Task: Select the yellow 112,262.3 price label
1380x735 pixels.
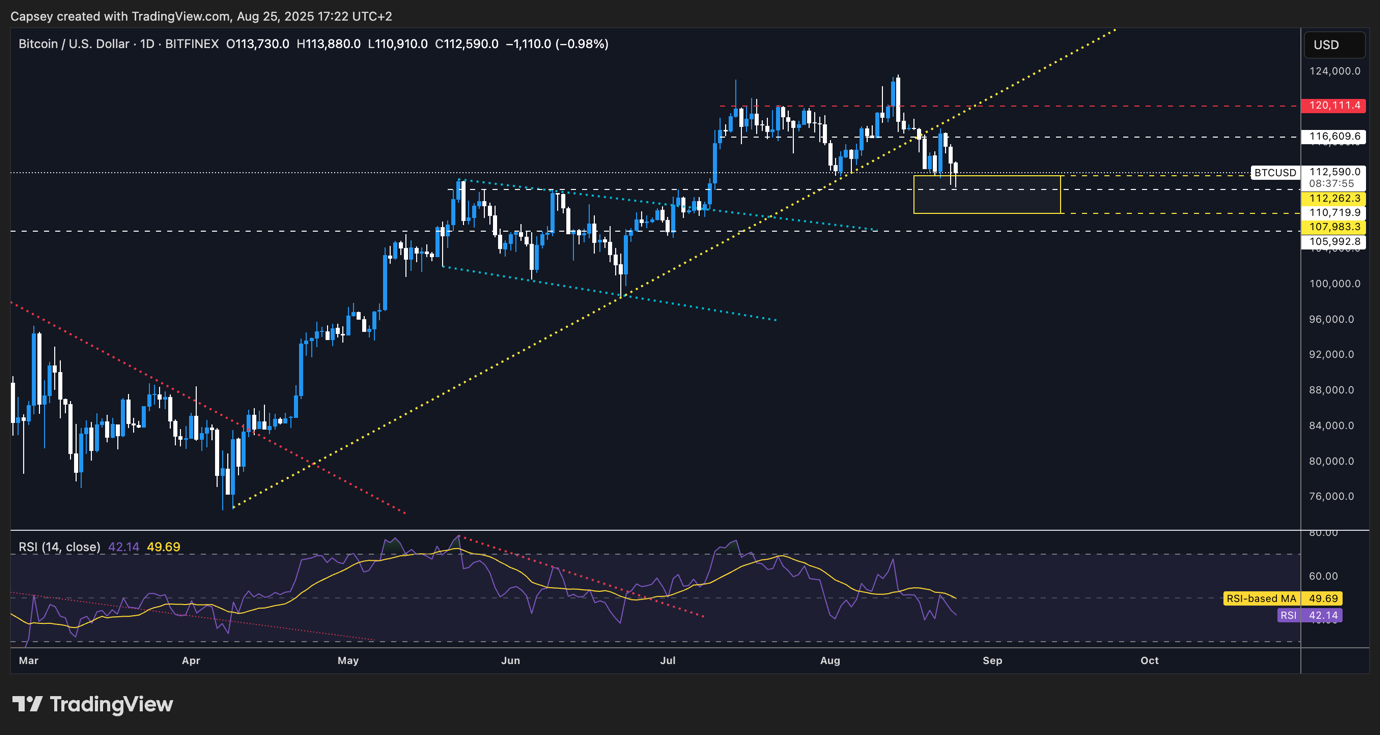Action: click(1333, 198)
